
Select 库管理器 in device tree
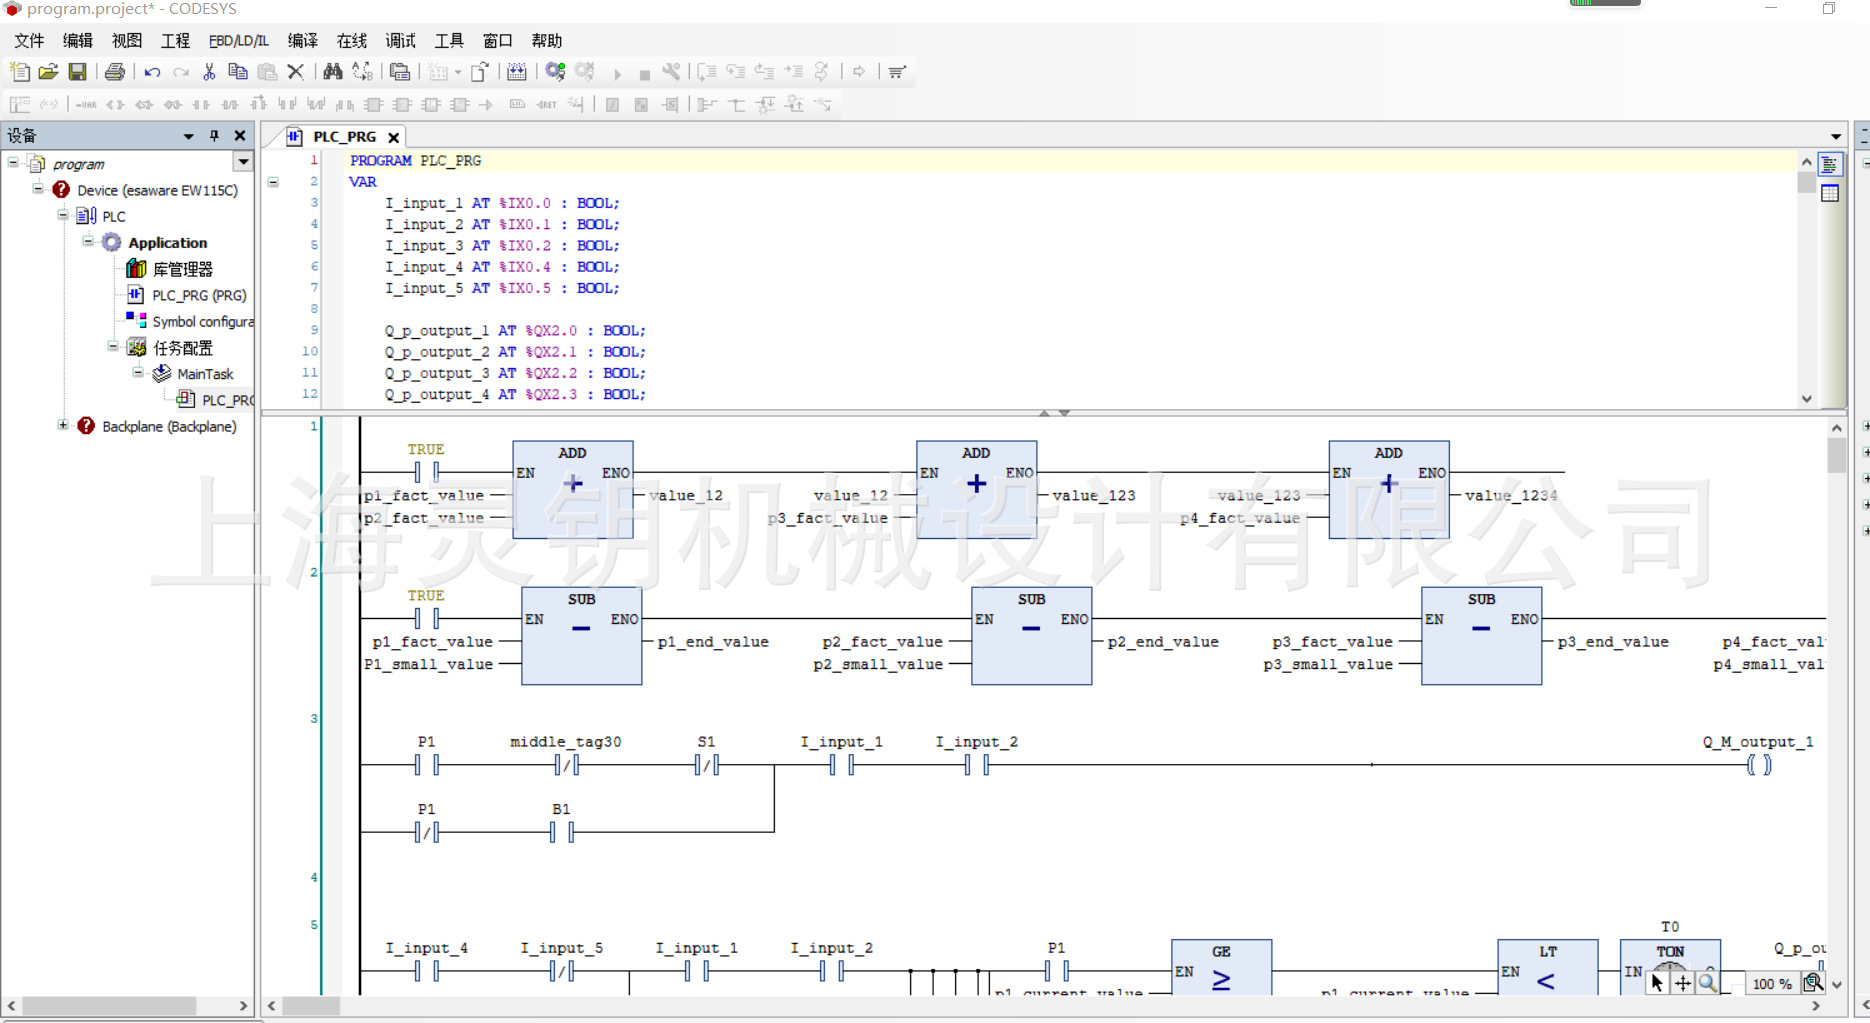point(183,269)
